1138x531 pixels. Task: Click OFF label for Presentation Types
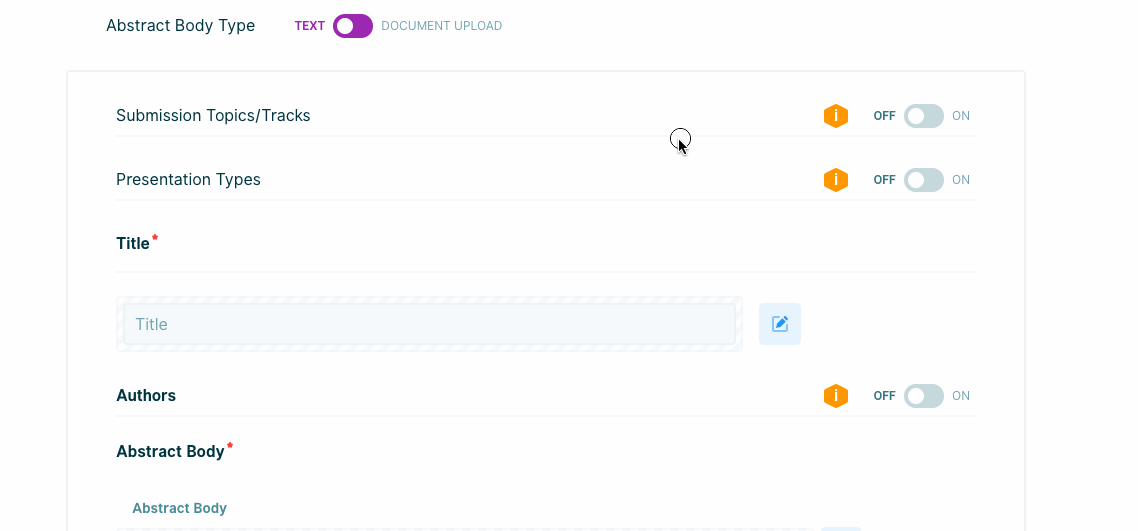click(x=884, y=180)
